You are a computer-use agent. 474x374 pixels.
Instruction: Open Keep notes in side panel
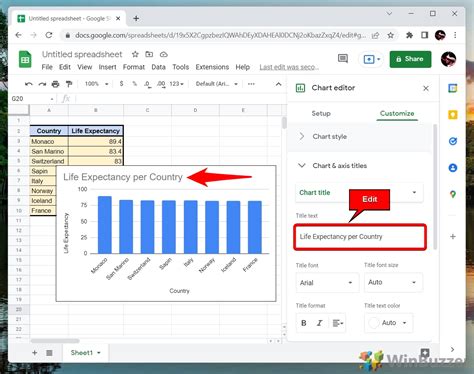pyautogui.click(x=453, y=115)
